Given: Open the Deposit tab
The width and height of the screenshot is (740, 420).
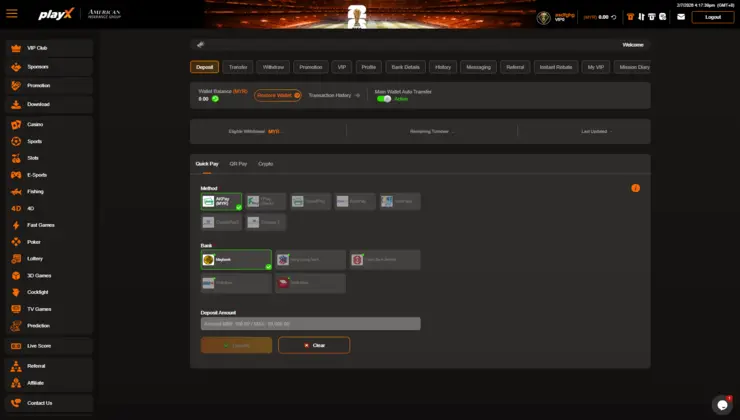Looking at the screenshot, I should [204, 67].
